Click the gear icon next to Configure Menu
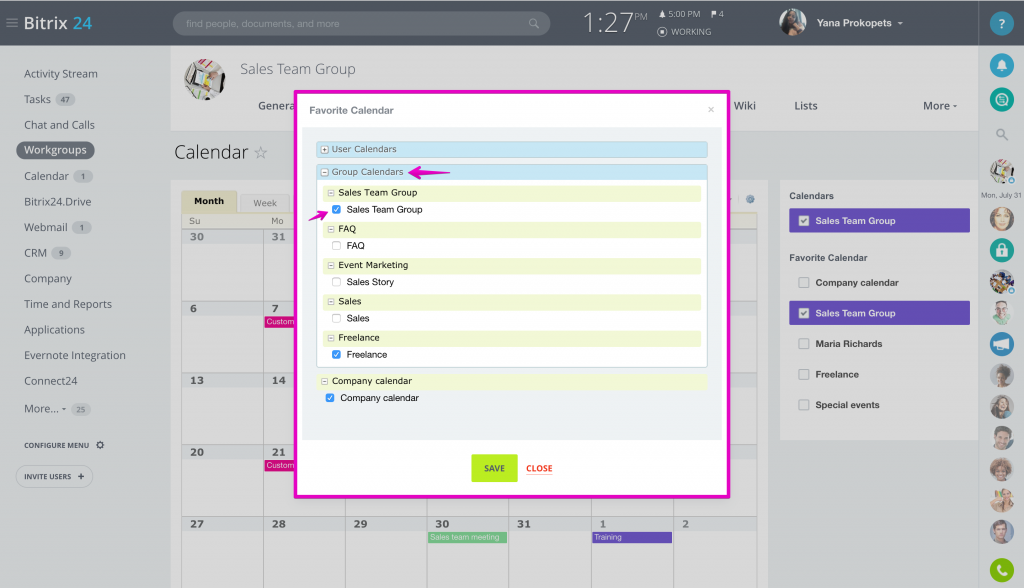The width and height of the screenshot is (1024, 588). 100,445
